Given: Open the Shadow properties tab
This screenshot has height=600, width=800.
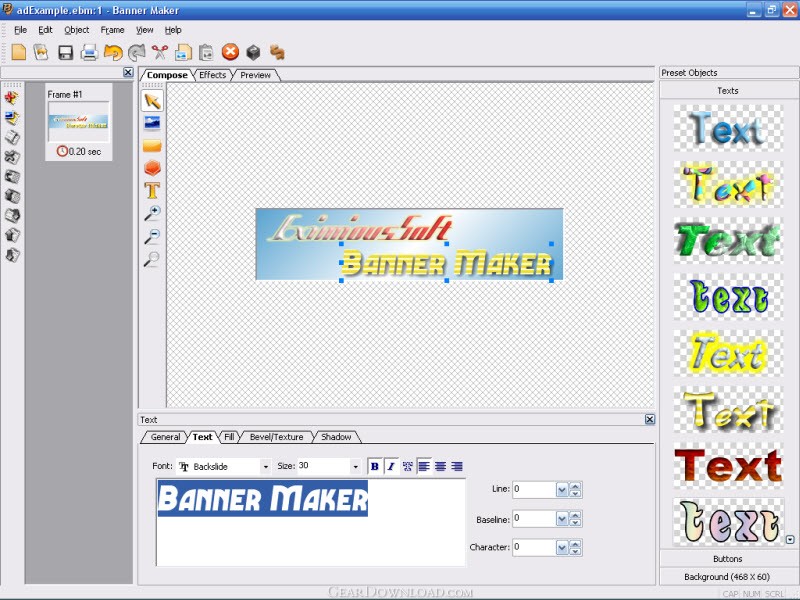Looking at the screenshot, I should [x=336, y=437].
